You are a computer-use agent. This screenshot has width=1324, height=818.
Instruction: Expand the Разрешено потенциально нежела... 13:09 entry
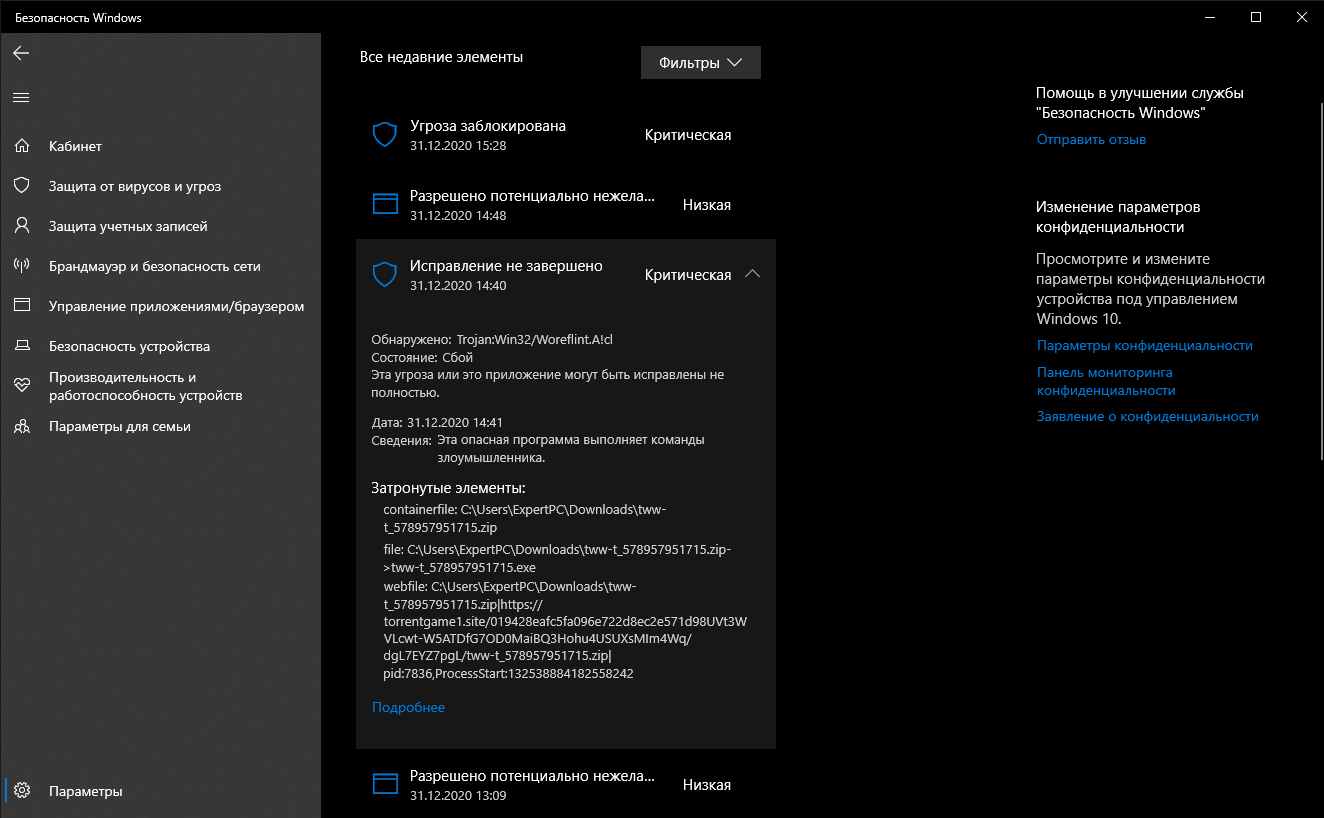click(x=566, y=785)
